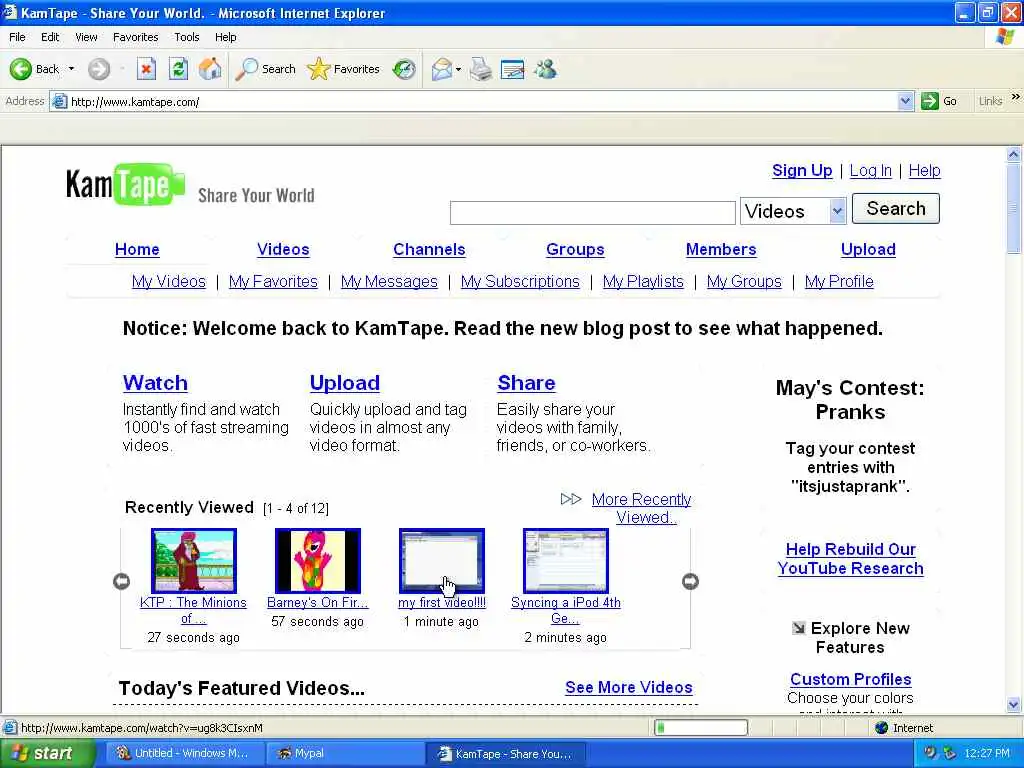This screenshot has height=768, width=1024.
Task: Open the Mail button dropdown arrow
Action: pos(458,69)
